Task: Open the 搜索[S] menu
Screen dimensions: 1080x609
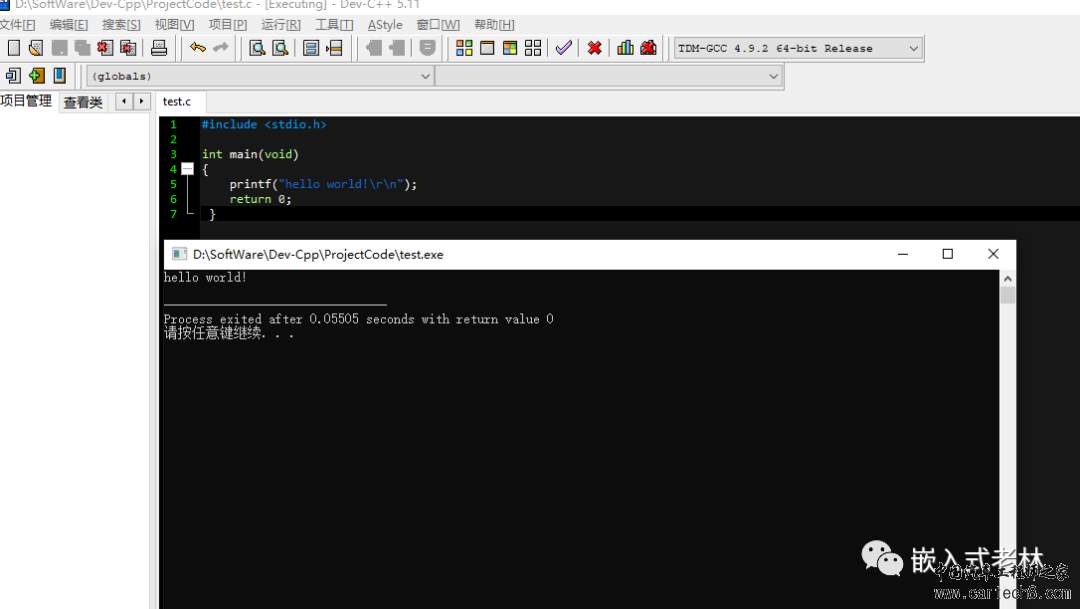Action: tap(121, 25)
